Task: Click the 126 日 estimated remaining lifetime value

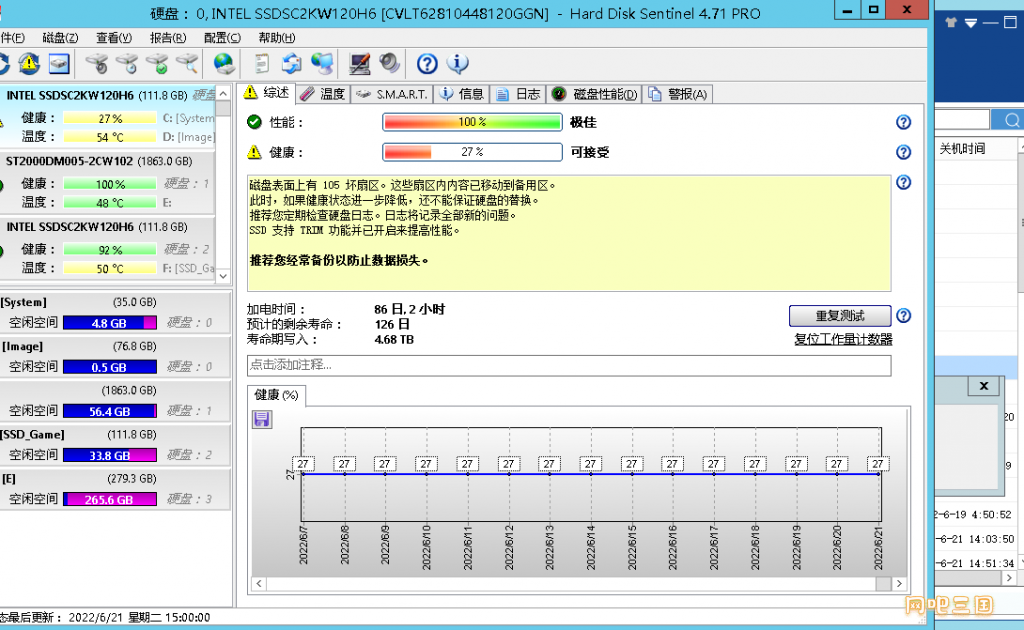Action: [x=392, y=324]
